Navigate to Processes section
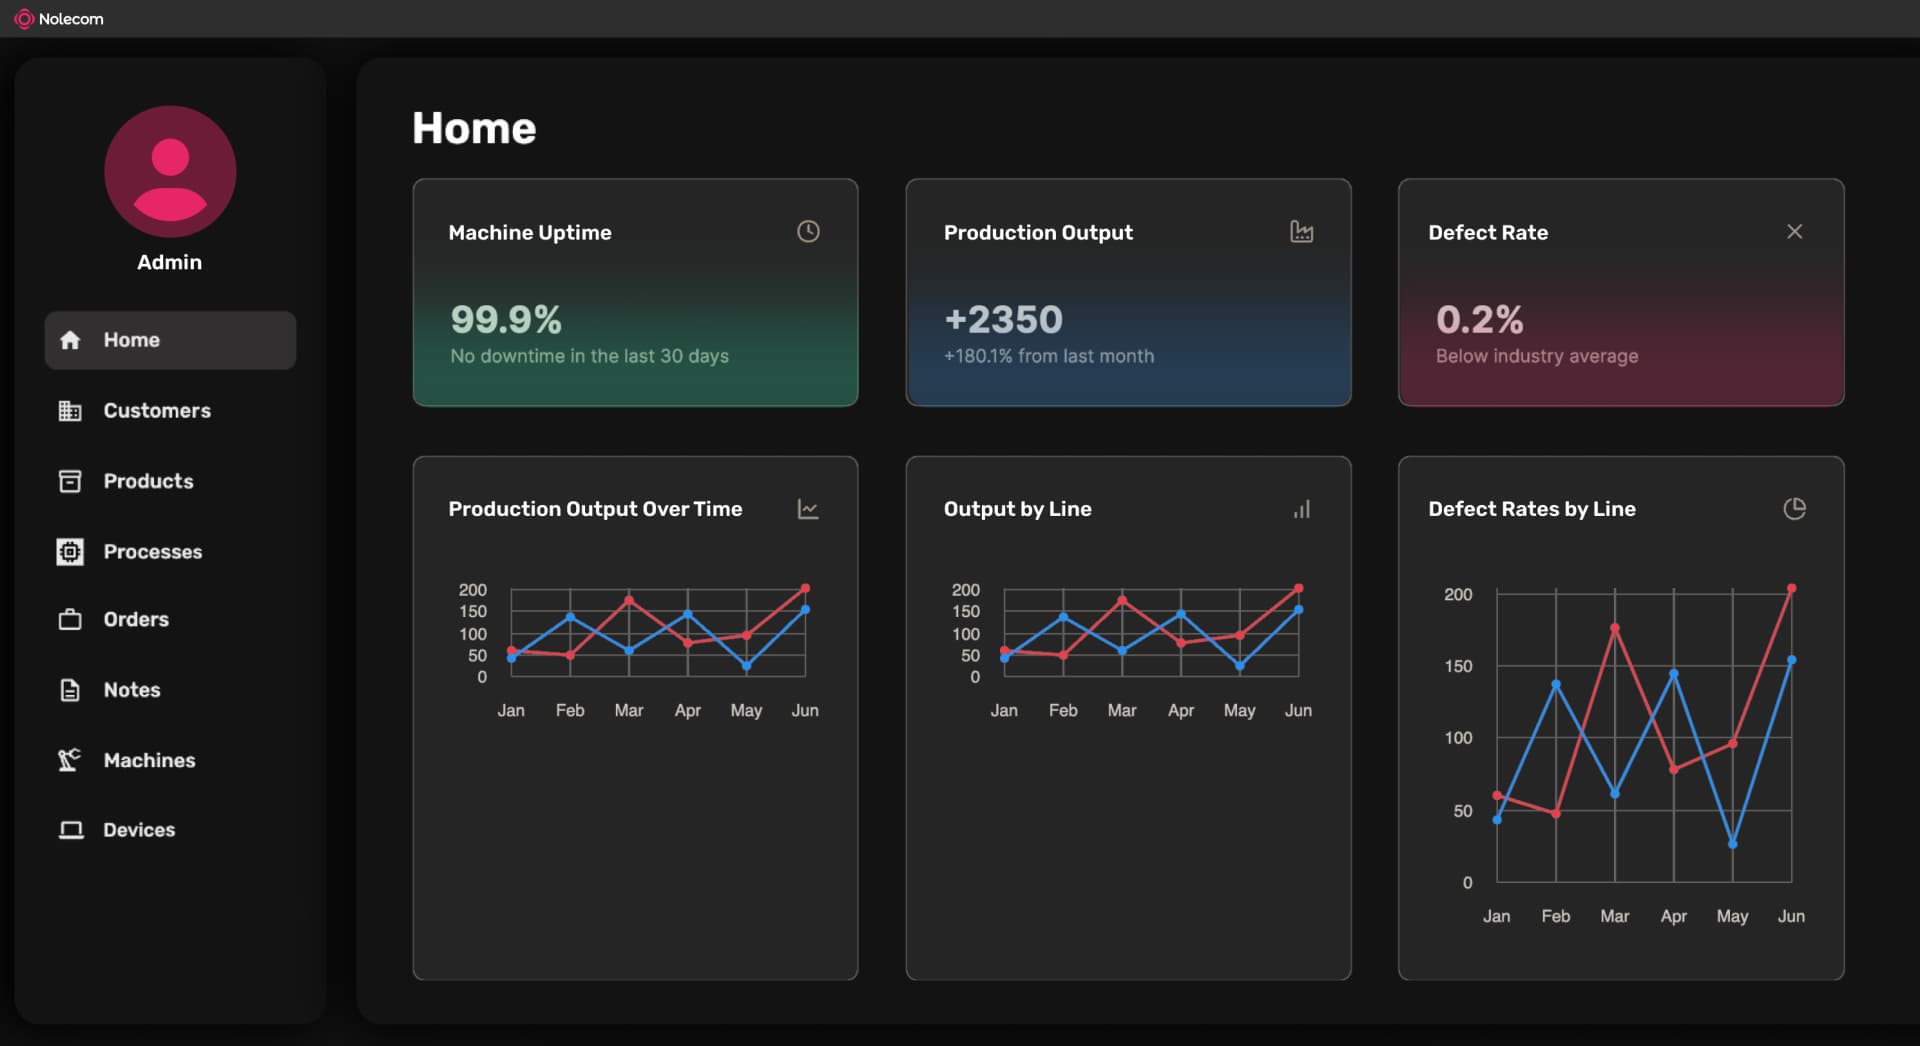Image resolution: width=1920 pixels, height=1046 pixels. 152,552
